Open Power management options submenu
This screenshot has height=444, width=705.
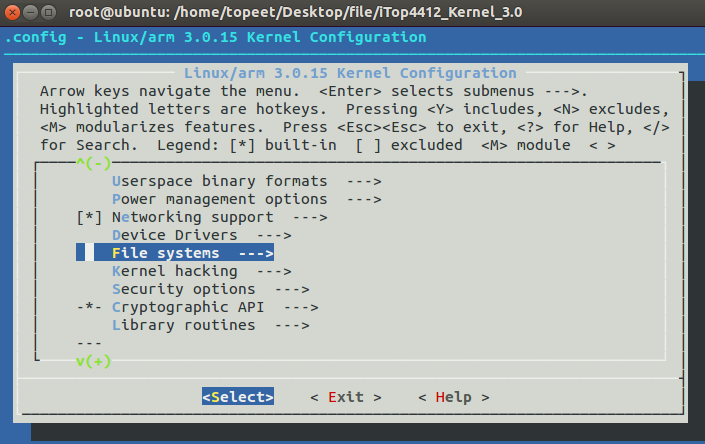[246, 199]
